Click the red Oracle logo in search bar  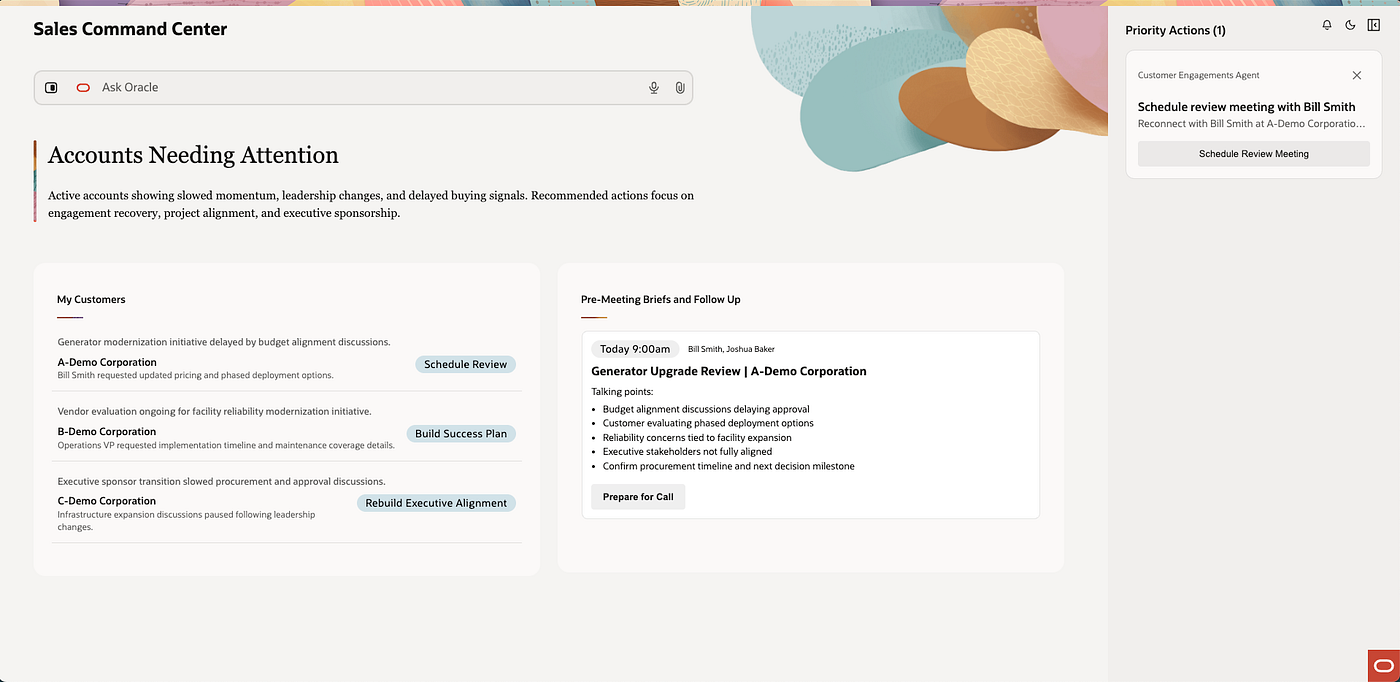coord(83,88)
